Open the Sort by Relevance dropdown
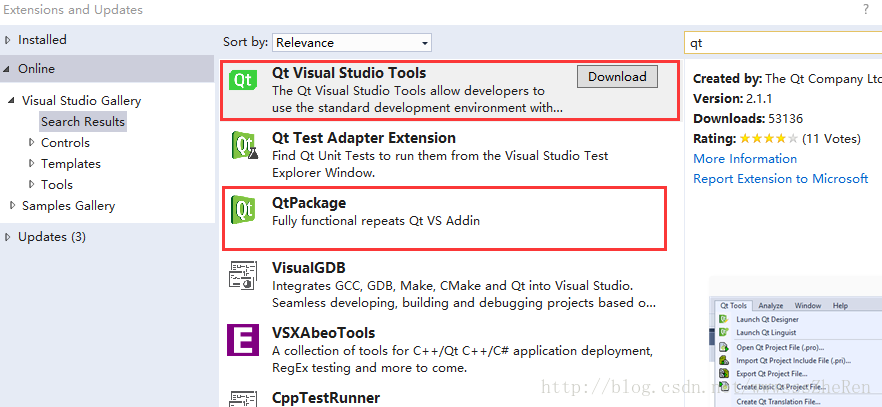 tap(352, 43)
